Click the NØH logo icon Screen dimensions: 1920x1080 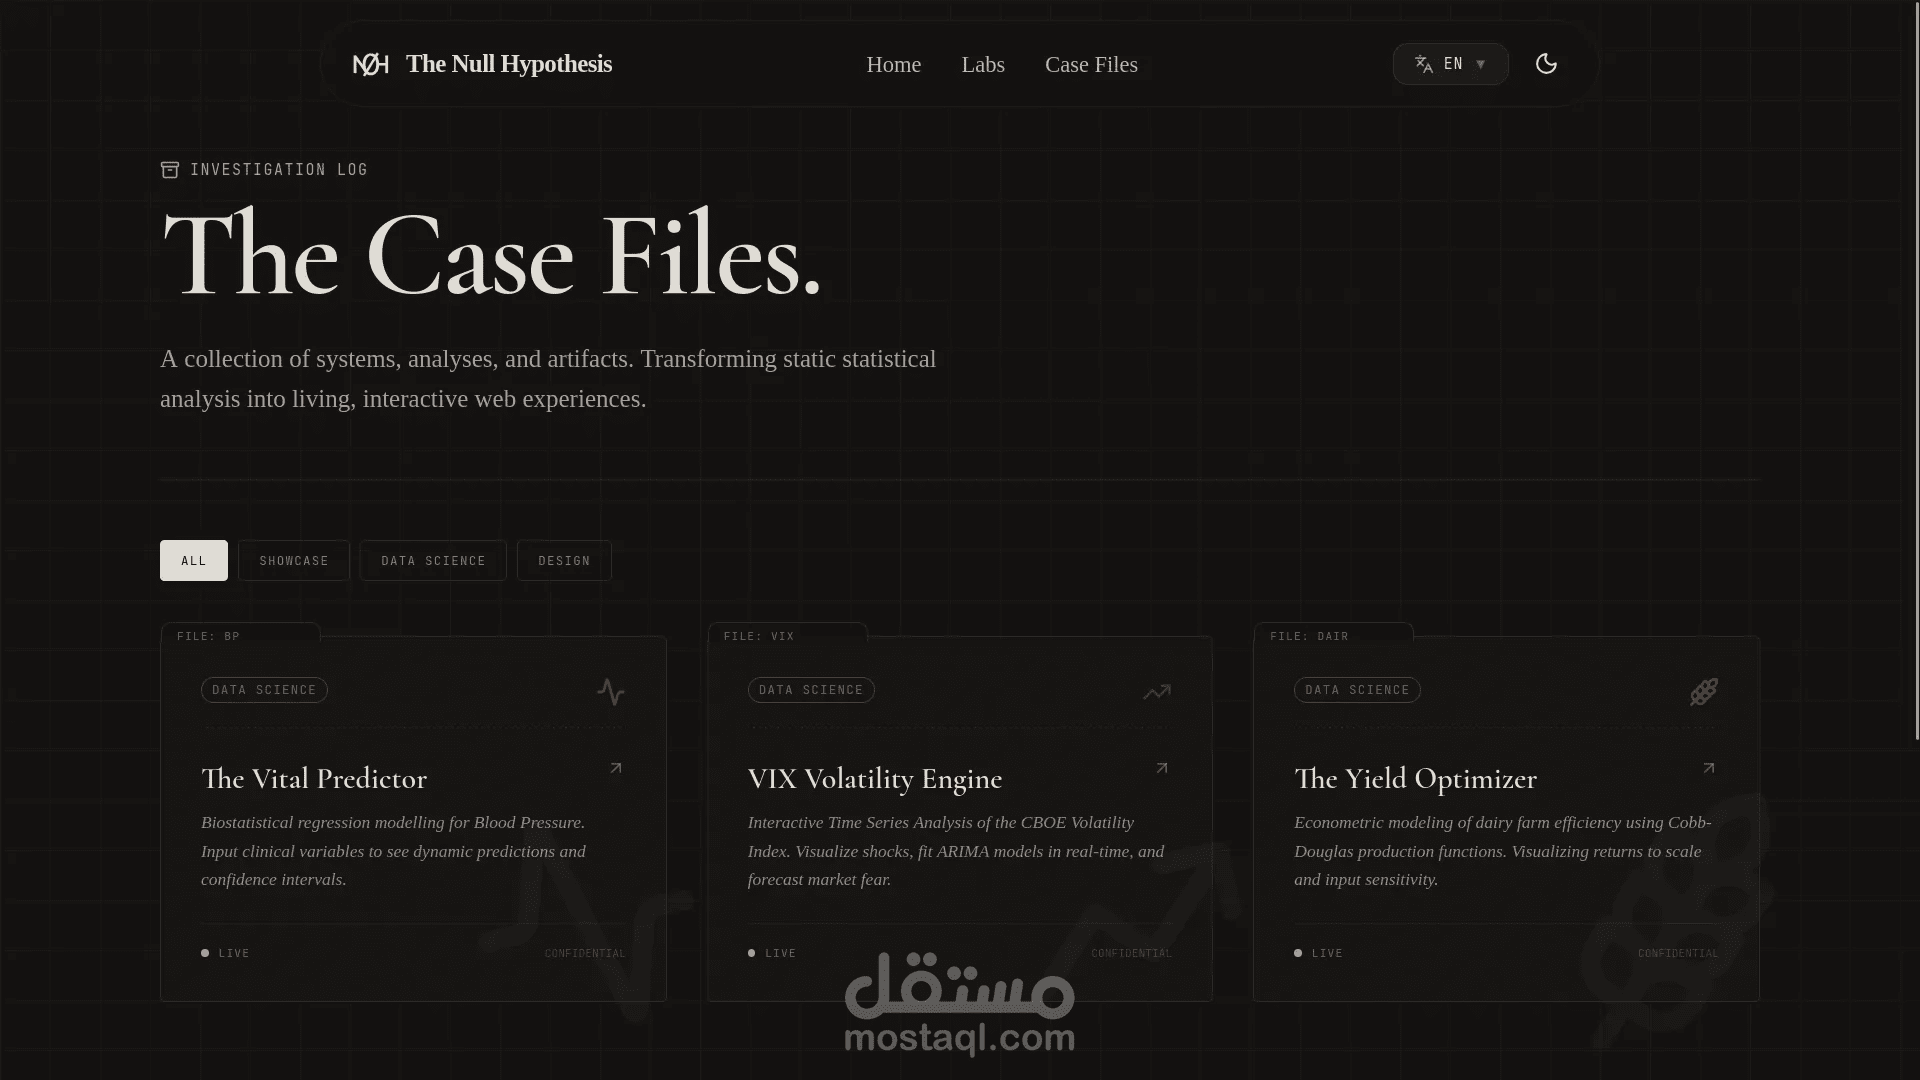pyautogui.click(x=370, y=65)
